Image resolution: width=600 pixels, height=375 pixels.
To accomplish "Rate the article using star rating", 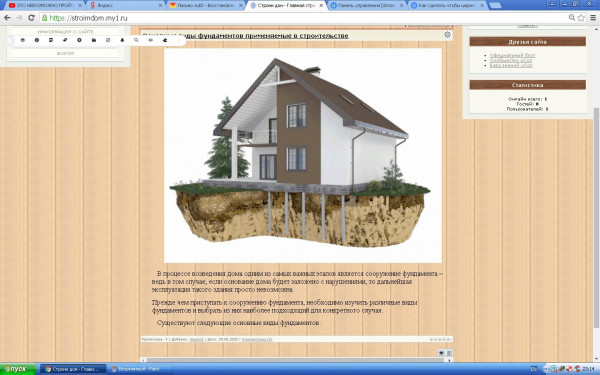I will [440, 339].
